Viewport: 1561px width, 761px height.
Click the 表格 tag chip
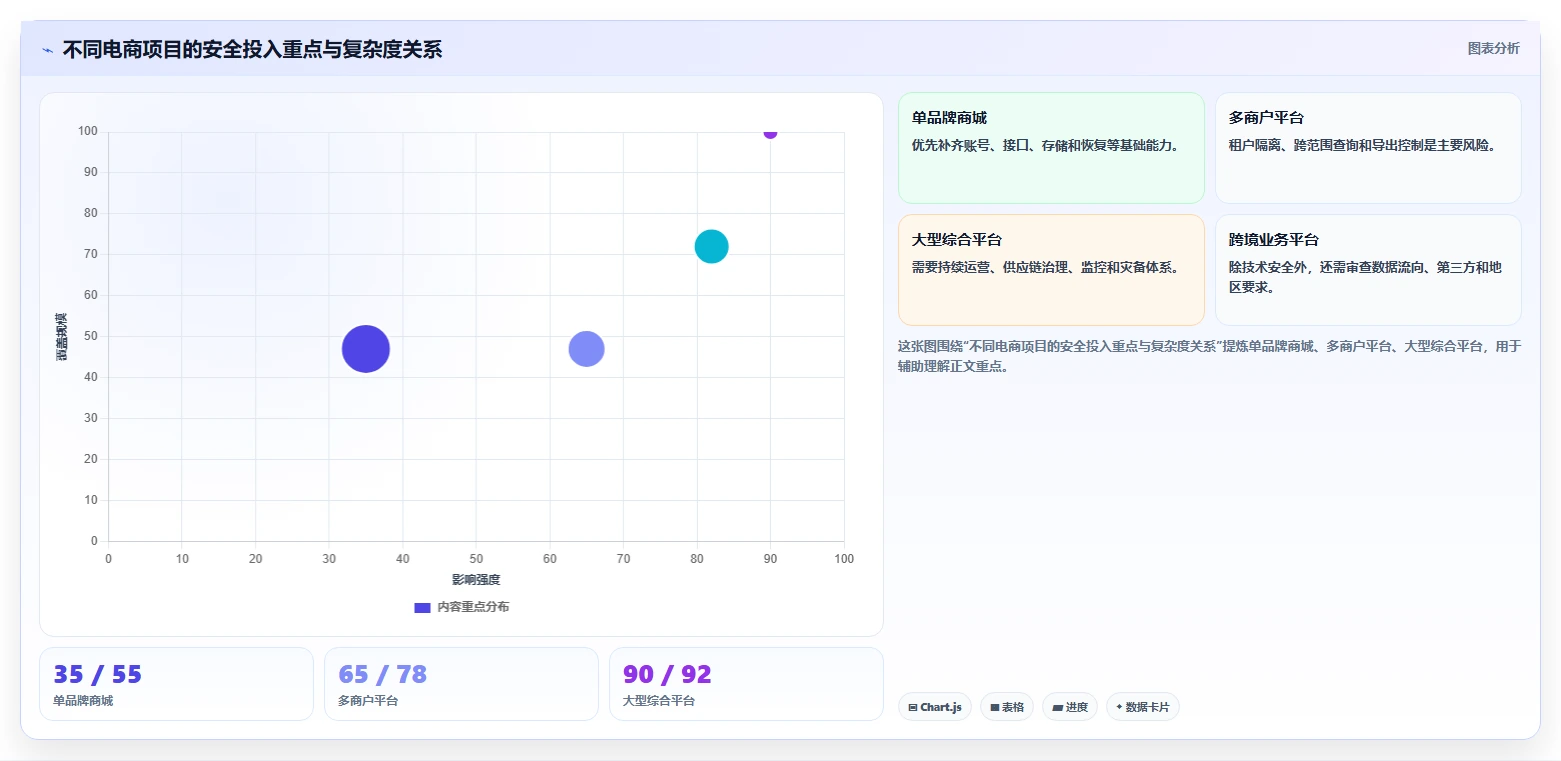(1007, 707)
